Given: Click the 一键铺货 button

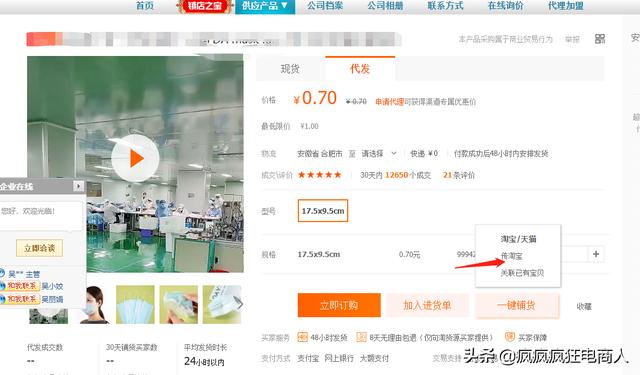Looking at the screenshot, I should pyautogui.click(x=517, y=305).
